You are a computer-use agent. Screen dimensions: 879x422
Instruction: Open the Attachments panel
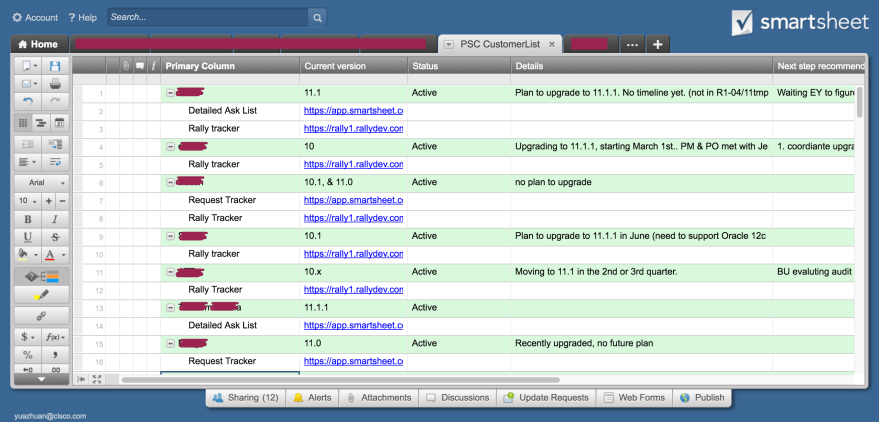[x=378, y=398]
